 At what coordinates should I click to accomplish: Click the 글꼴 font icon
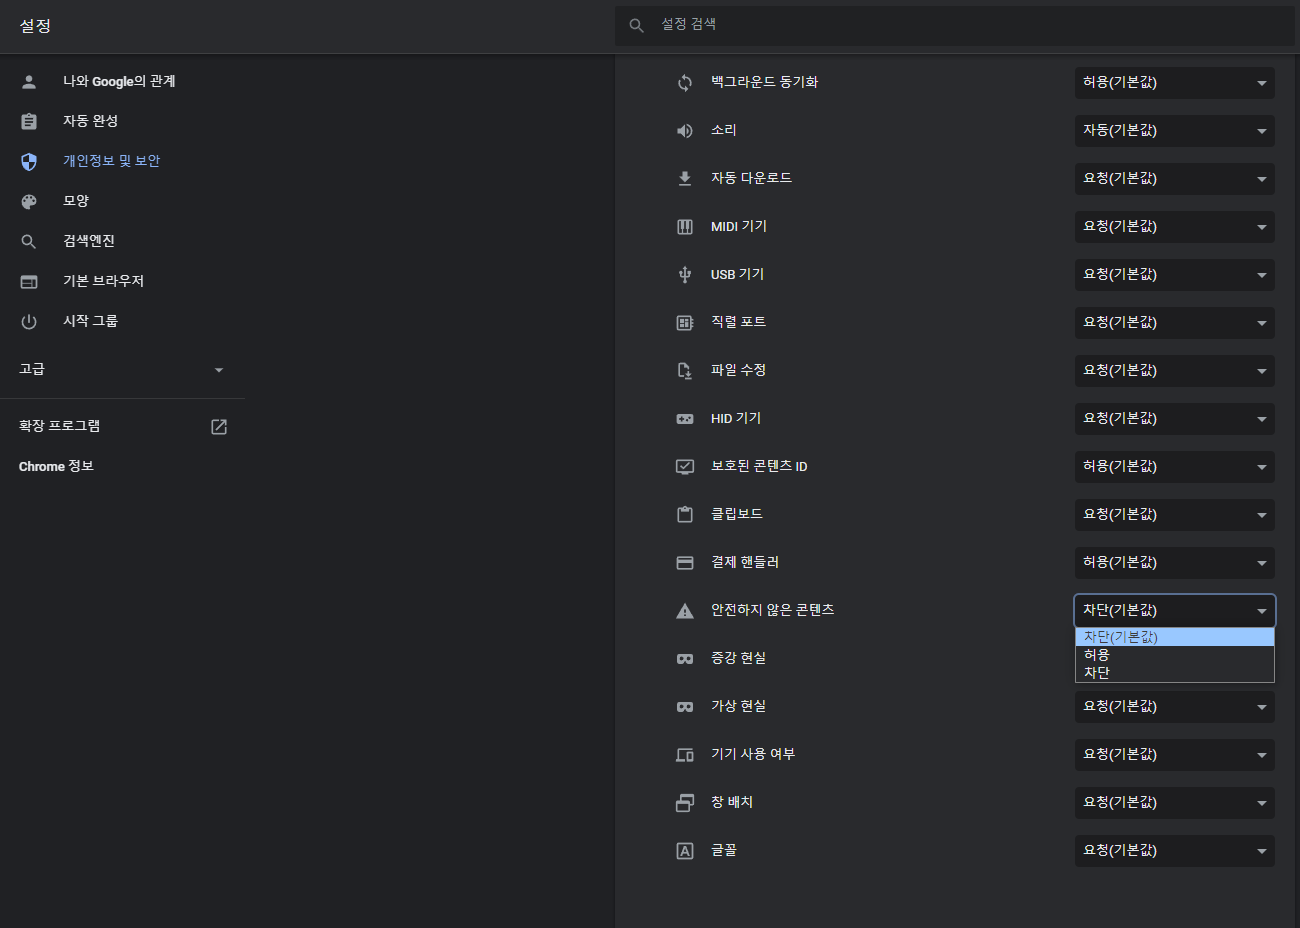(x=685, y=851)
